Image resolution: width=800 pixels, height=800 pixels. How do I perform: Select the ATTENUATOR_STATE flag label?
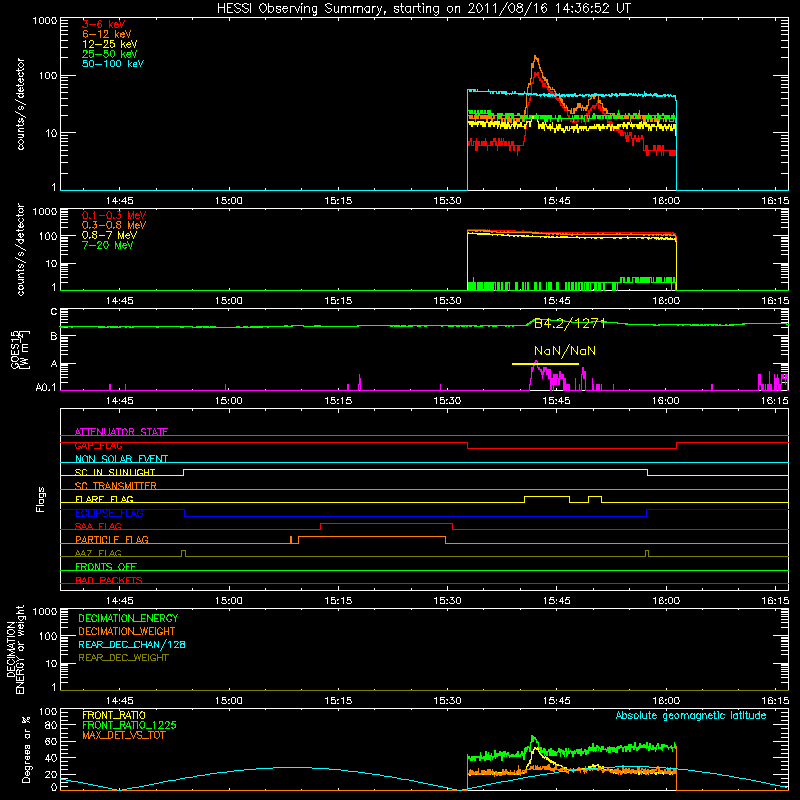[x=121, y=432]
